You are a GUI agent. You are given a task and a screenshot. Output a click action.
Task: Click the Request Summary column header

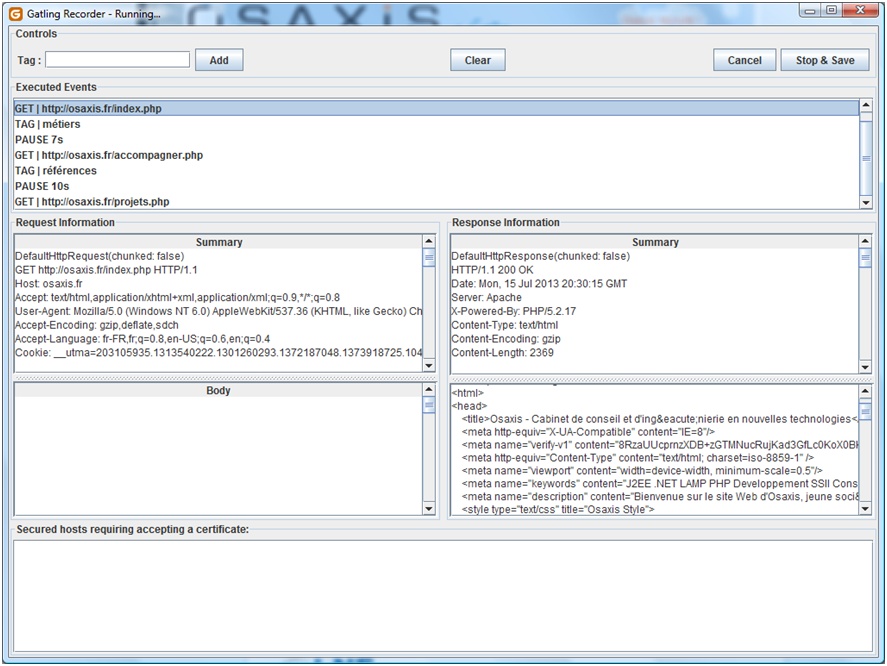click(x=218, y=242)
